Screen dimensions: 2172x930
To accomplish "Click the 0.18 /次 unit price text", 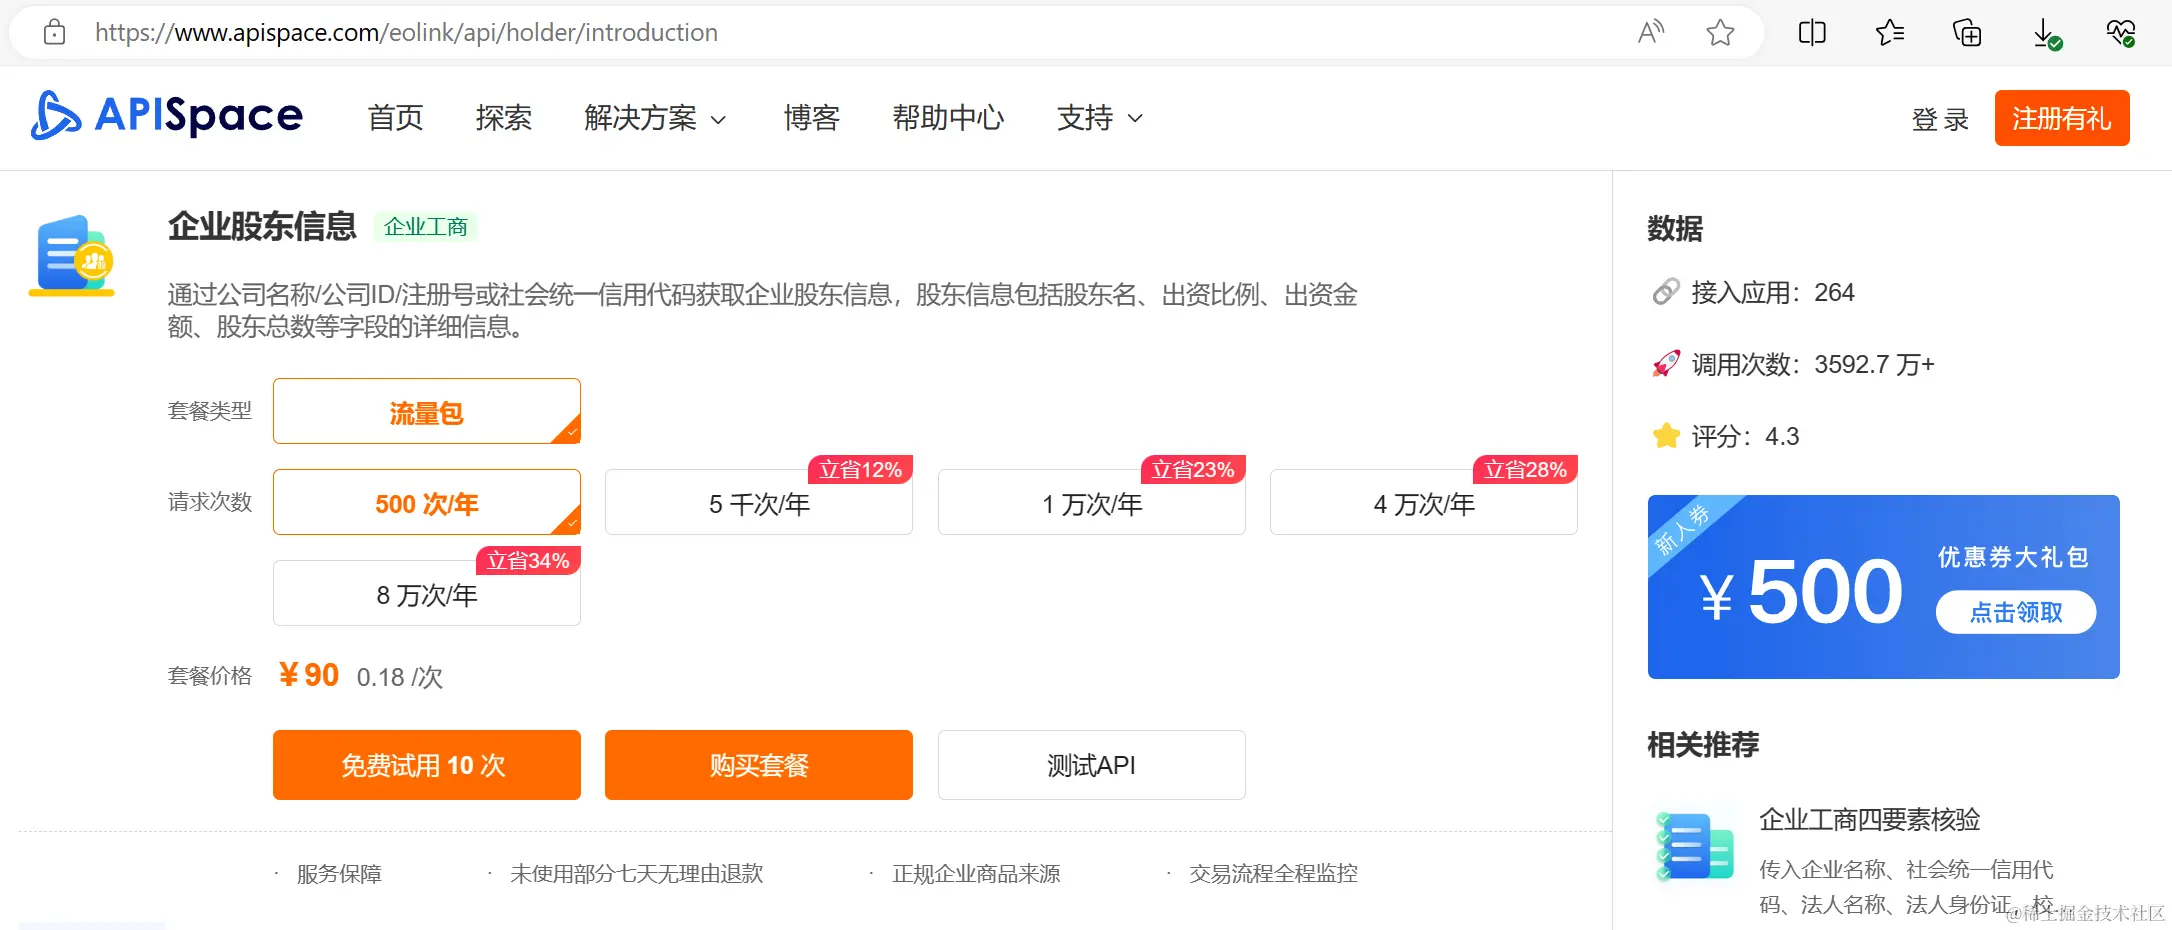I will (x=400, y=677).
